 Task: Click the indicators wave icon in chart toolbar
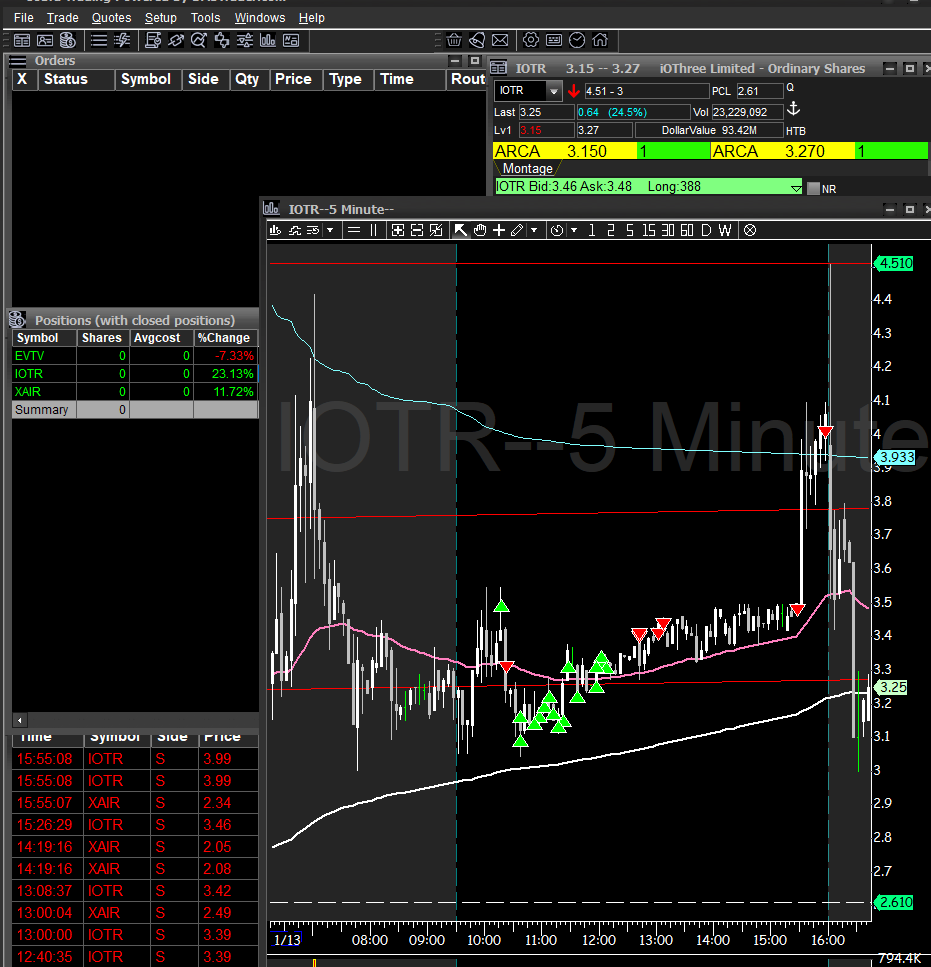[295, 231]
